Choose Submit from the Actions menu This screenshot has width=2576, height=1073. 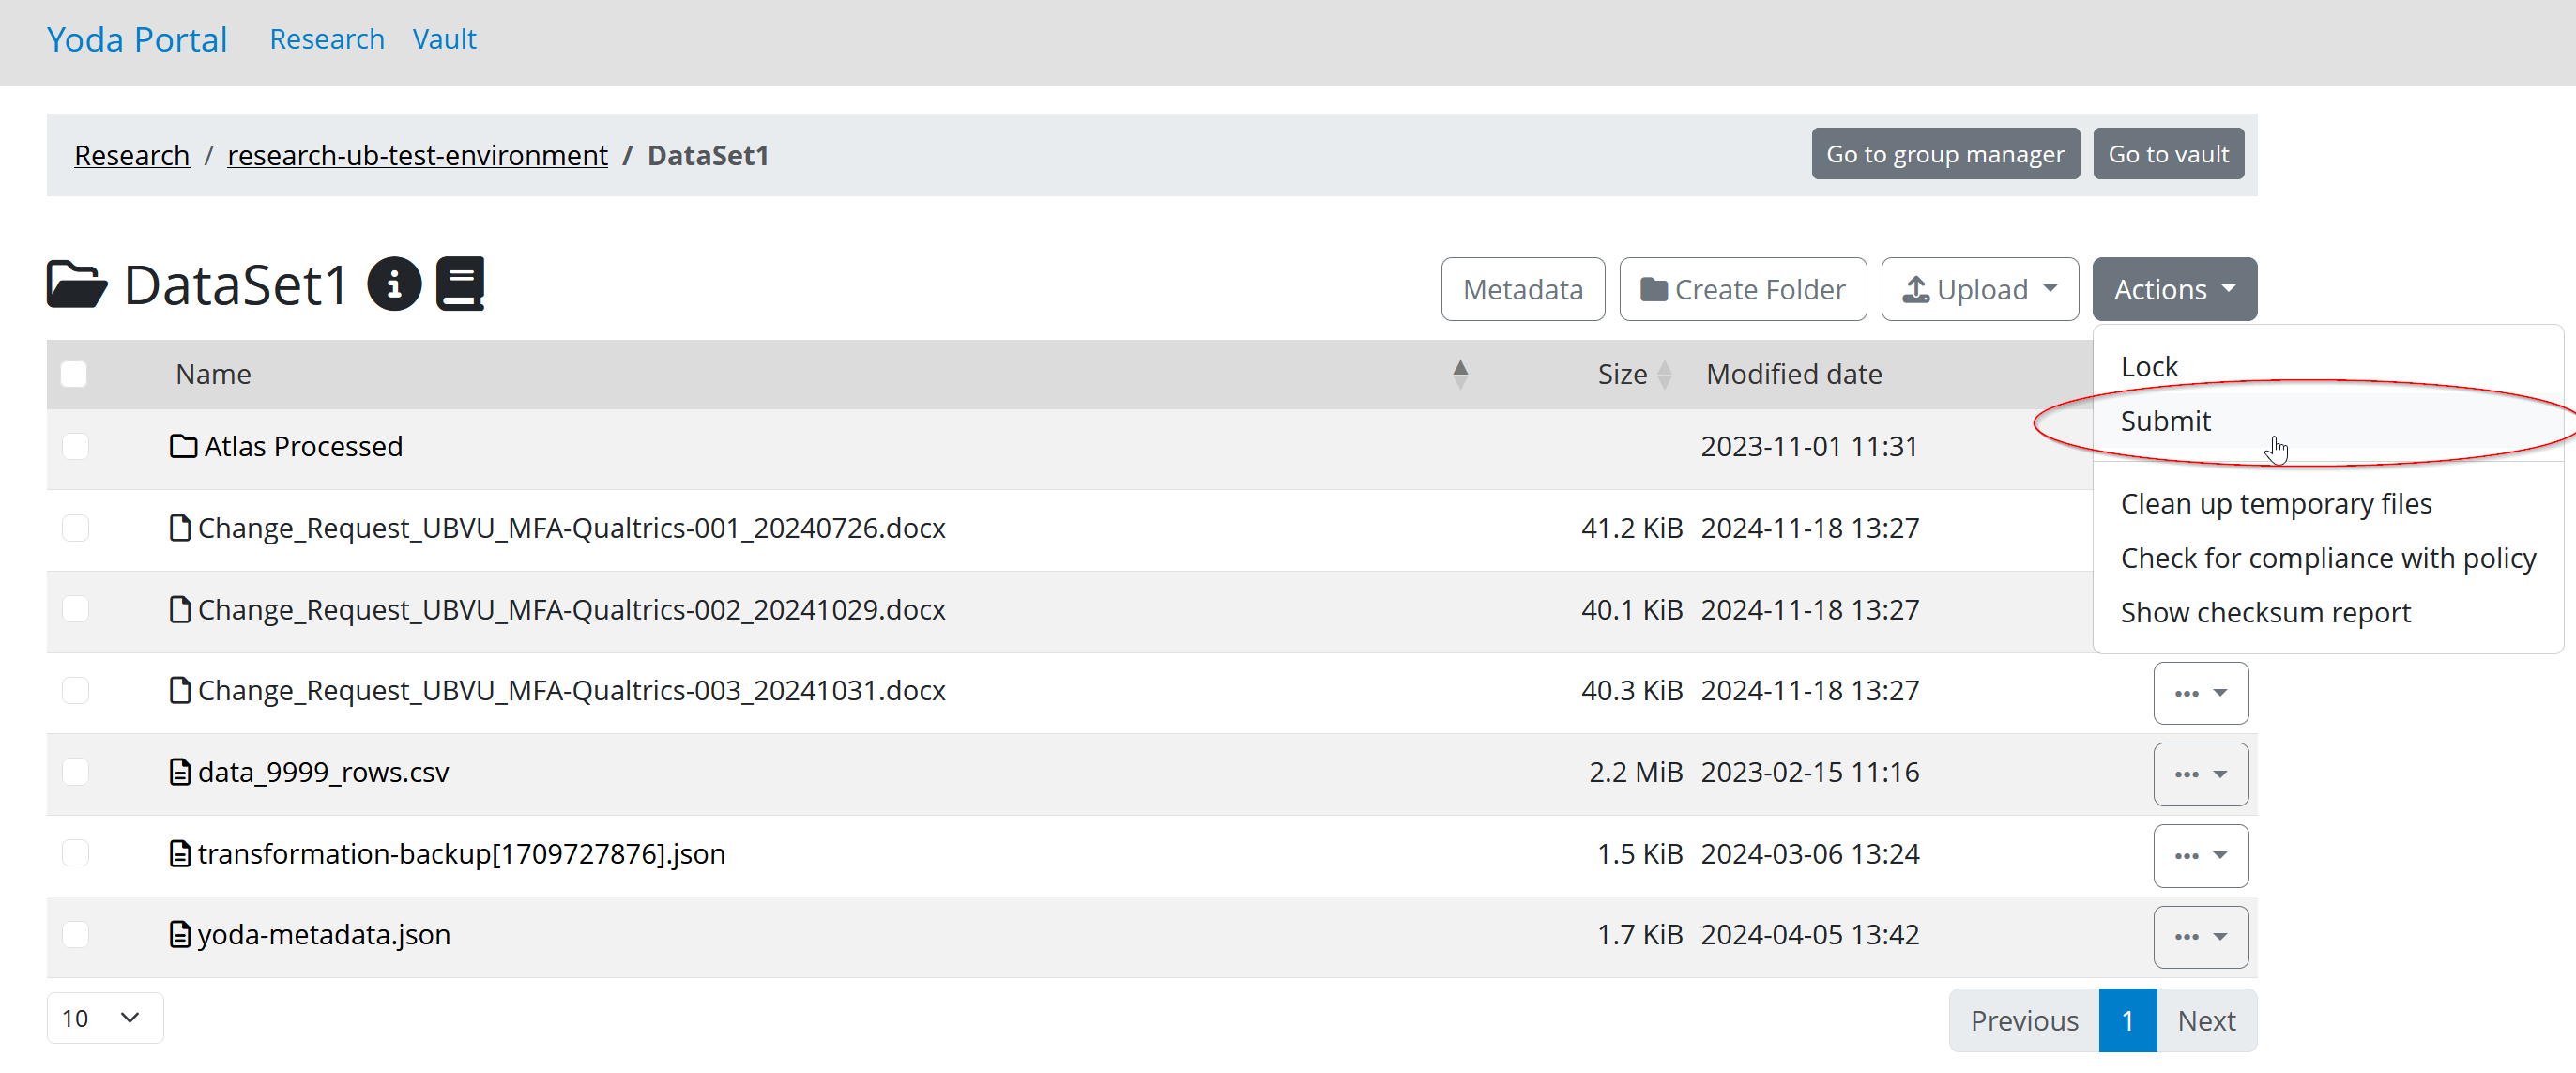coord(2166,421)
